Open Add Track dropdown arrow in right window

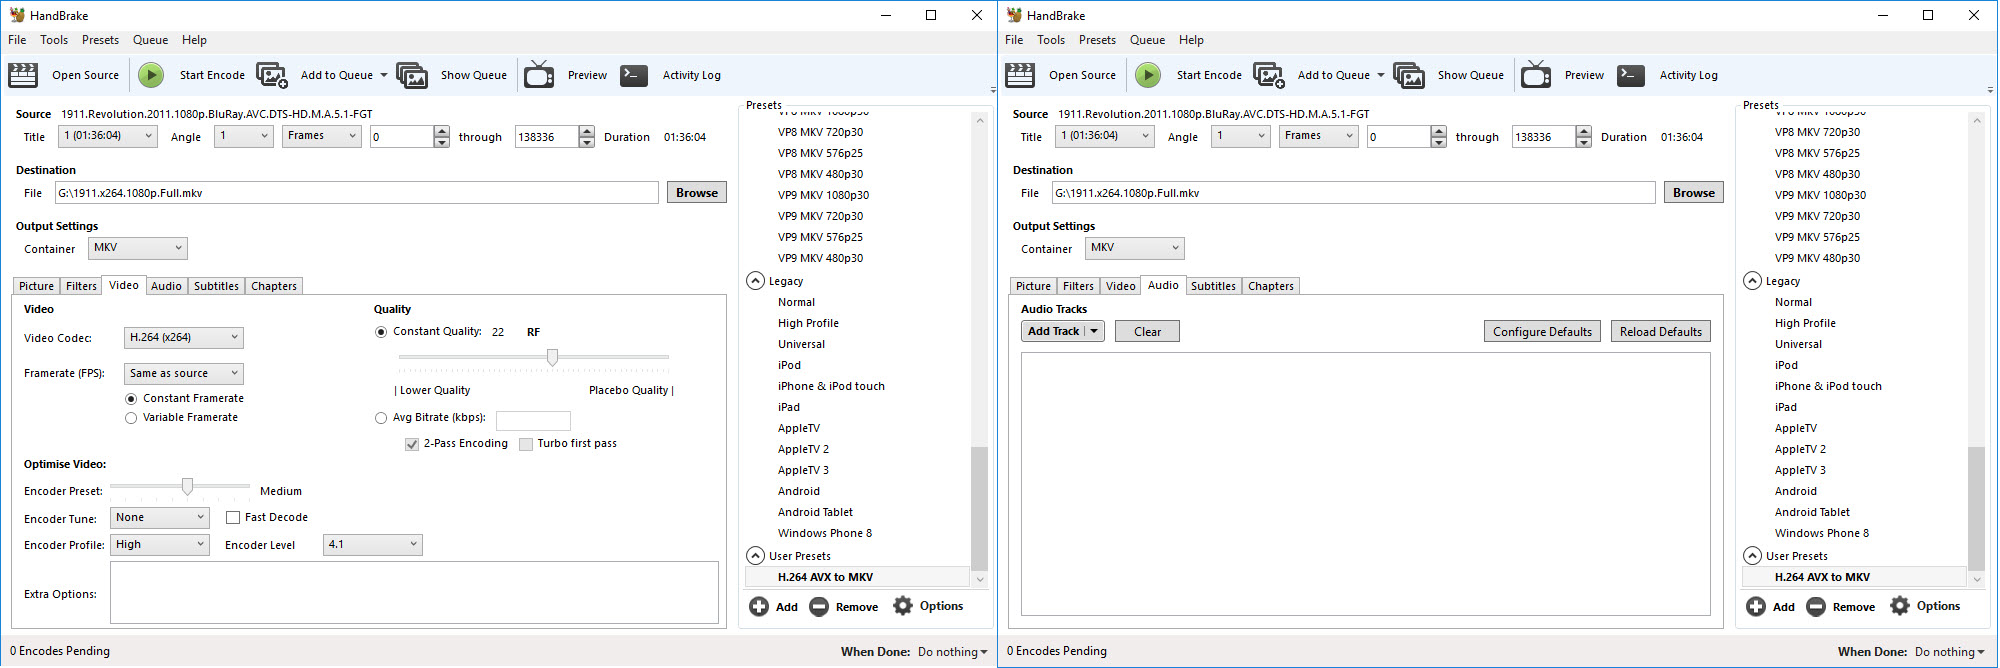[1094, 332]
